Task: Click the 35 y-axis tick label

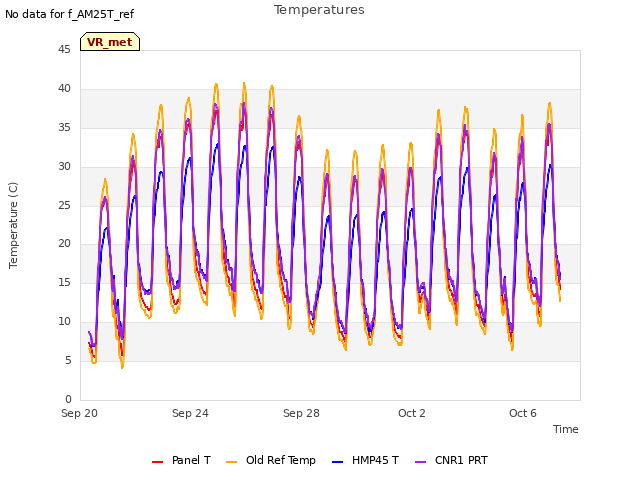Action: pyautogui.click(x=64, y=128)
